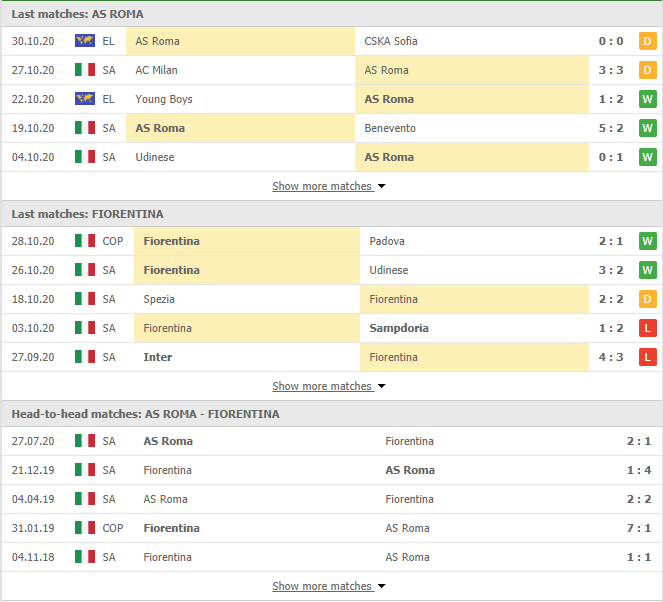Click the Italy flag beside AC Milan match

coord(85,69)
